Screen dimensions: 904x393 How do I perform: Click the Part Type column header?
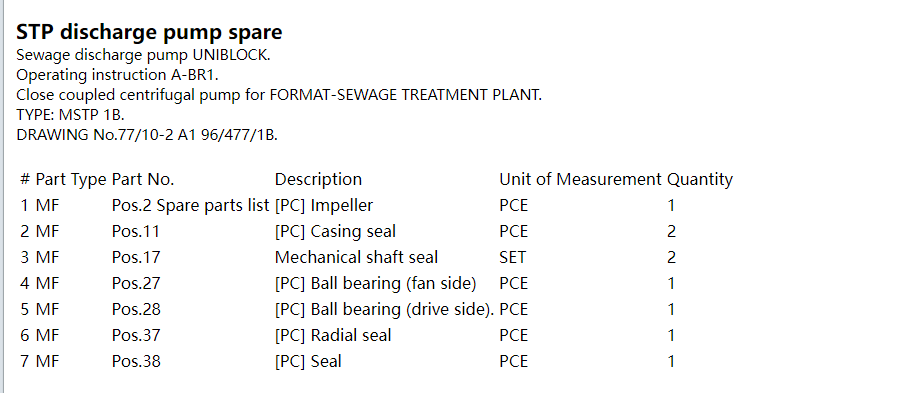(x=71, y=179)
